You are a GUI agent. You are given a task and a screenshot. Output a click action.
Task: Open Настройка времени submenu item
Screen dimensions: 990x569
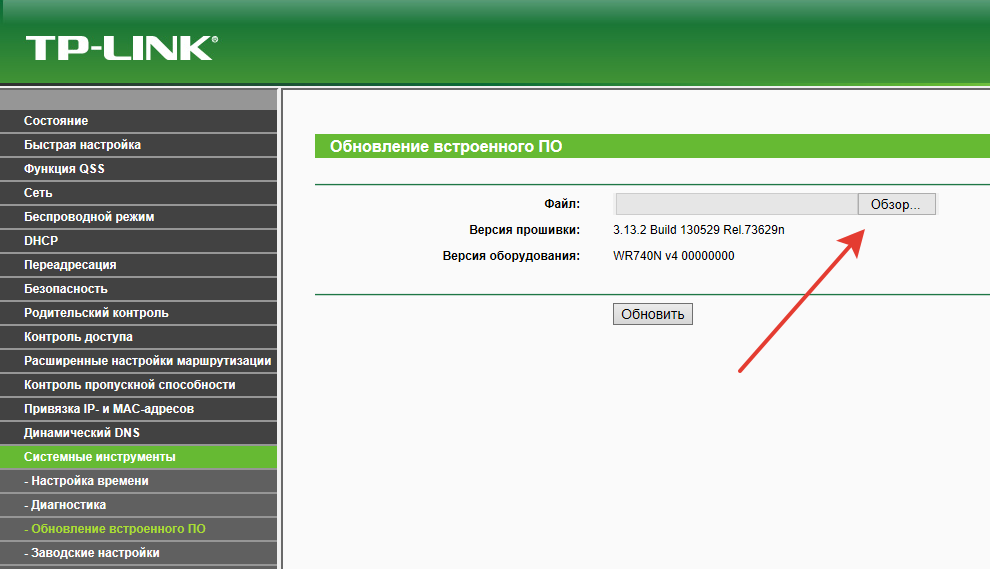point(138,481)
